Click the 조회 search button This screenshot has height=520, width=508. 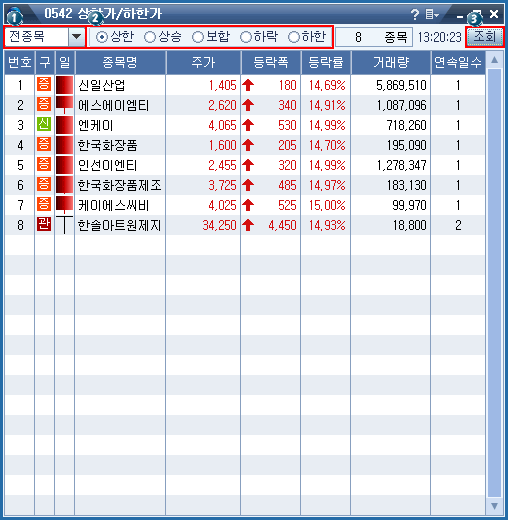(484, 37)
